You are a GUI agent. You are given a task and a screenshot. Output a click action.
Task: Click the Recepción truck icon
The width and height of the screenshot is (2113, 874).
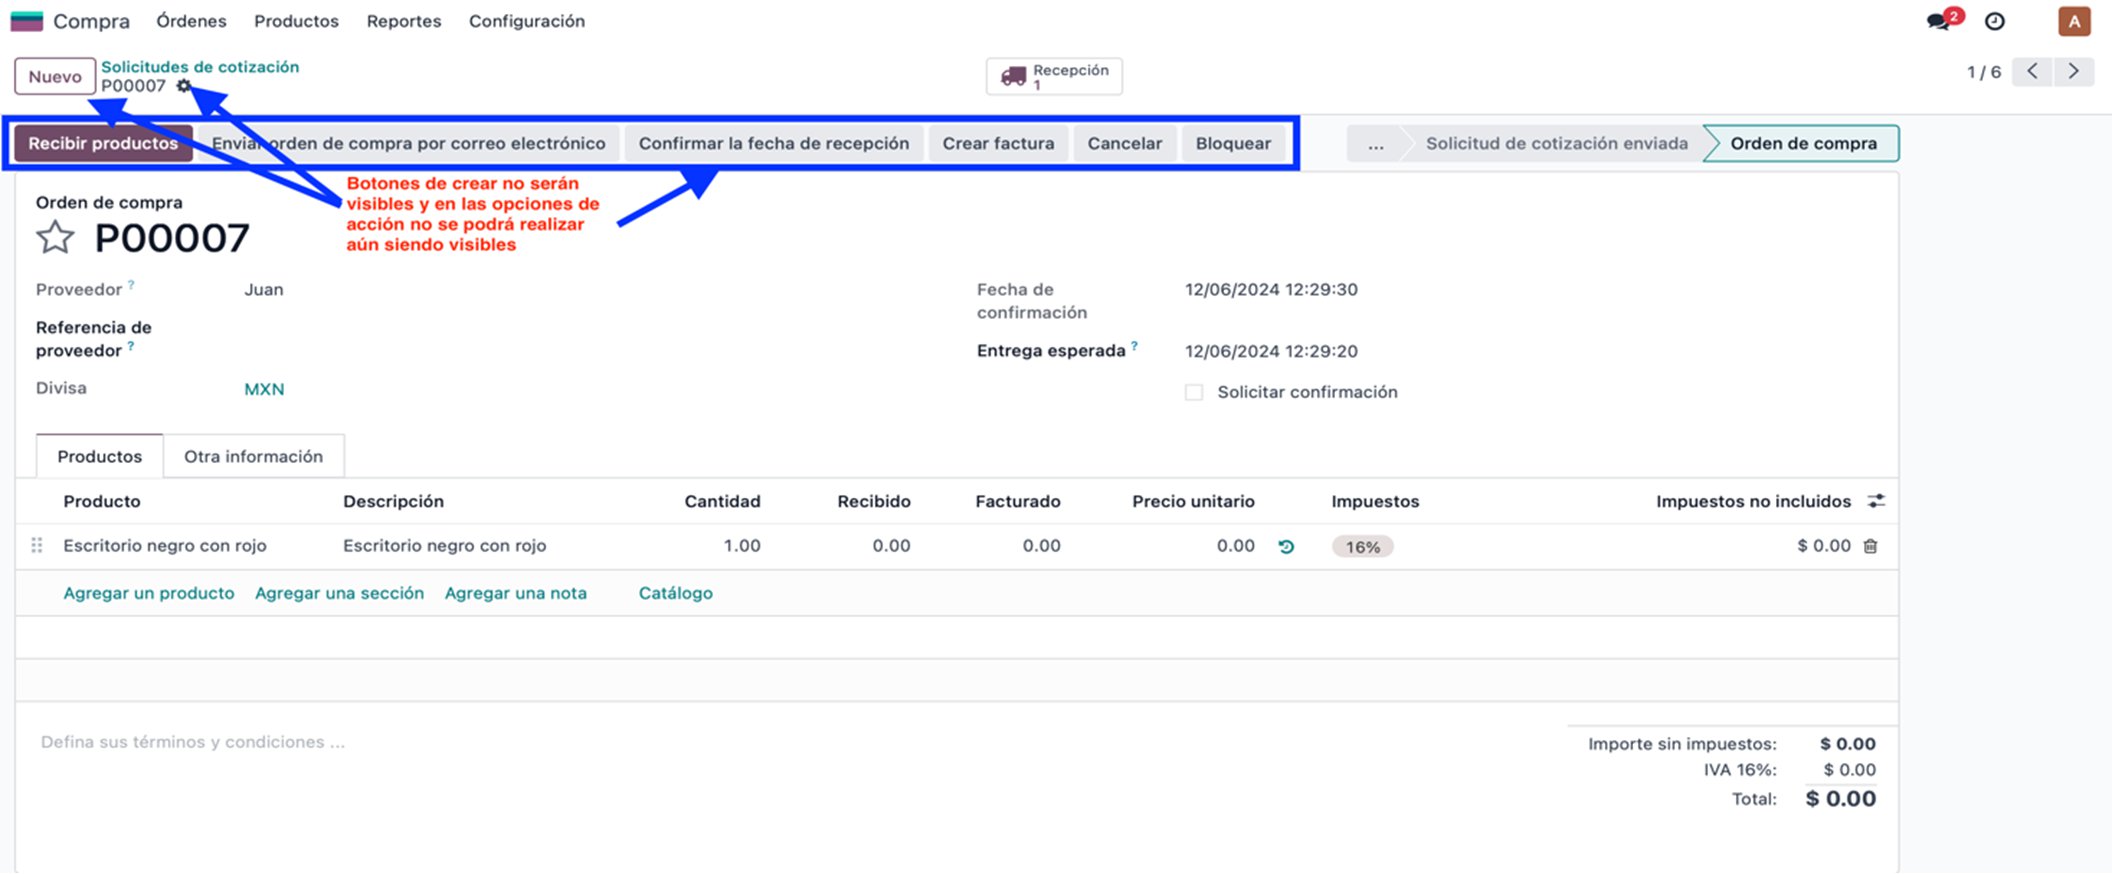[x=1014, y=76]
